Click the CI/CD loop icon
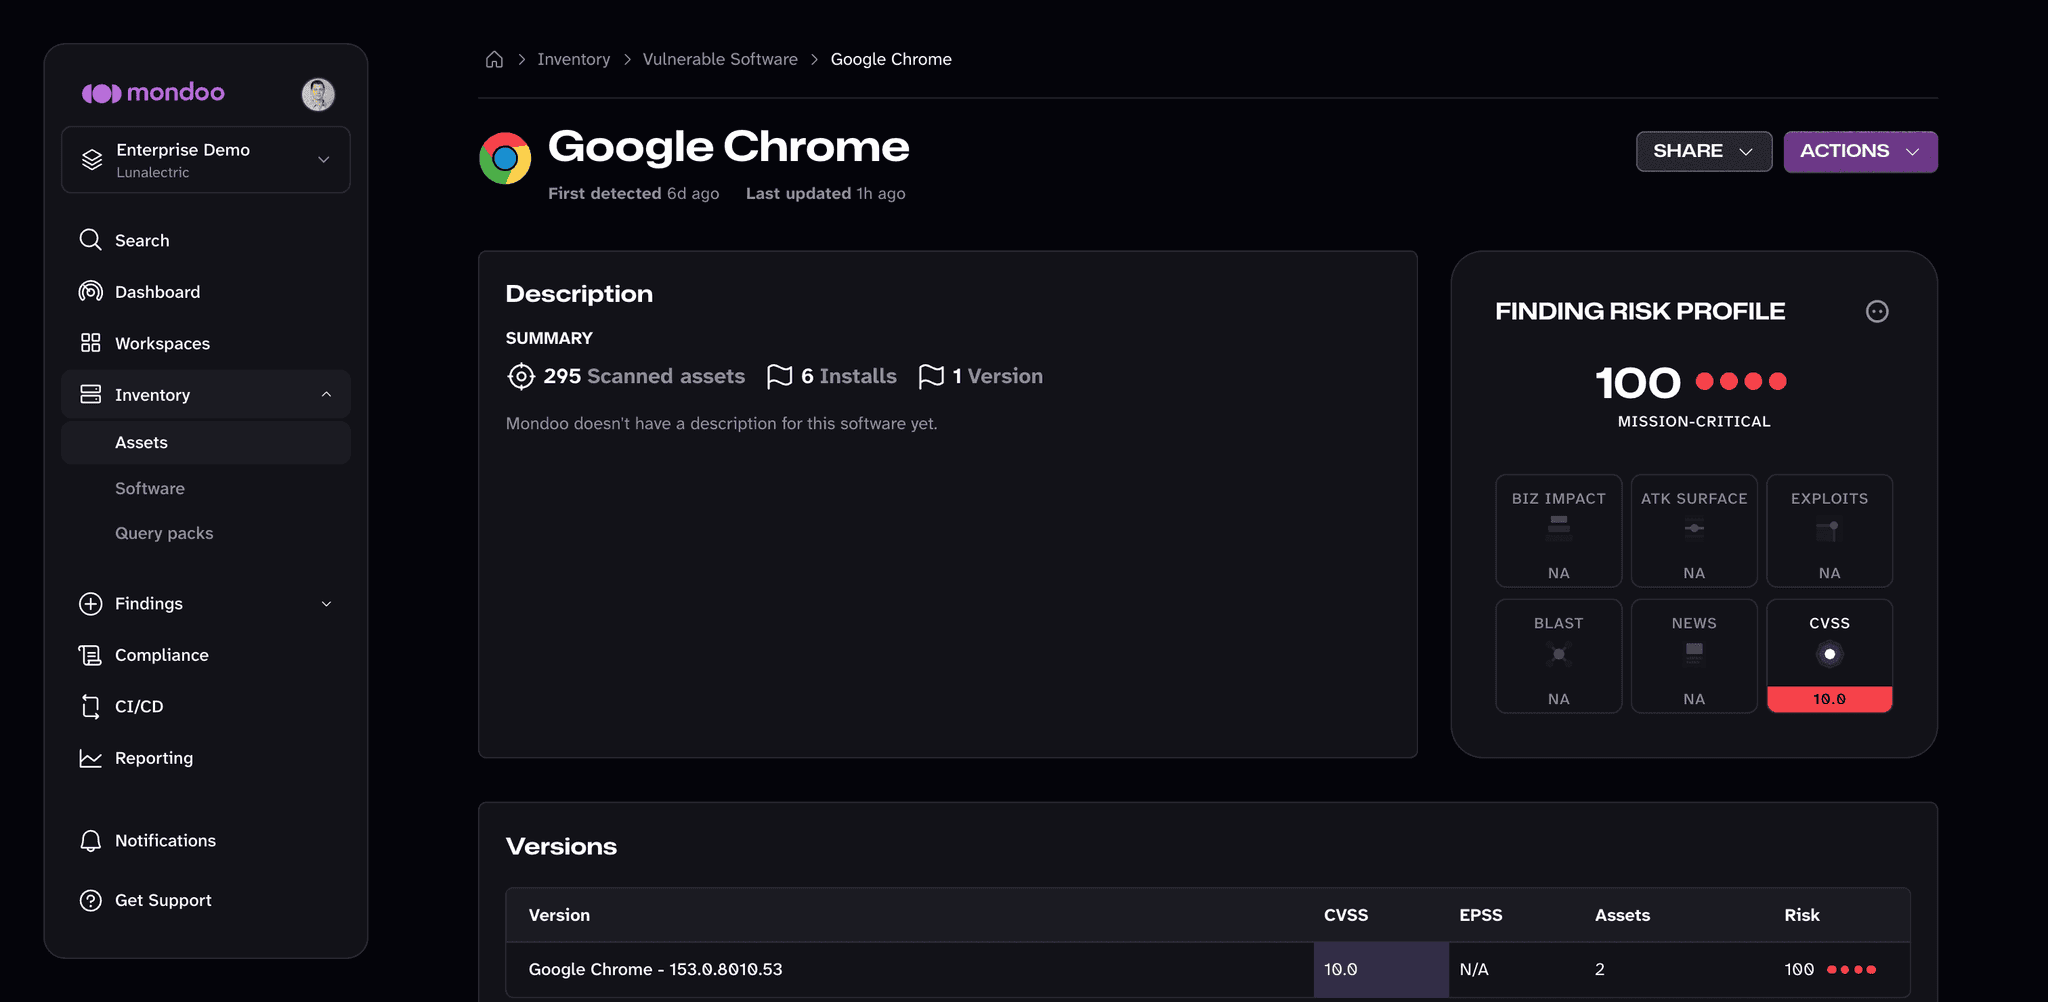 pyautogui.click(x=90, y=706)
